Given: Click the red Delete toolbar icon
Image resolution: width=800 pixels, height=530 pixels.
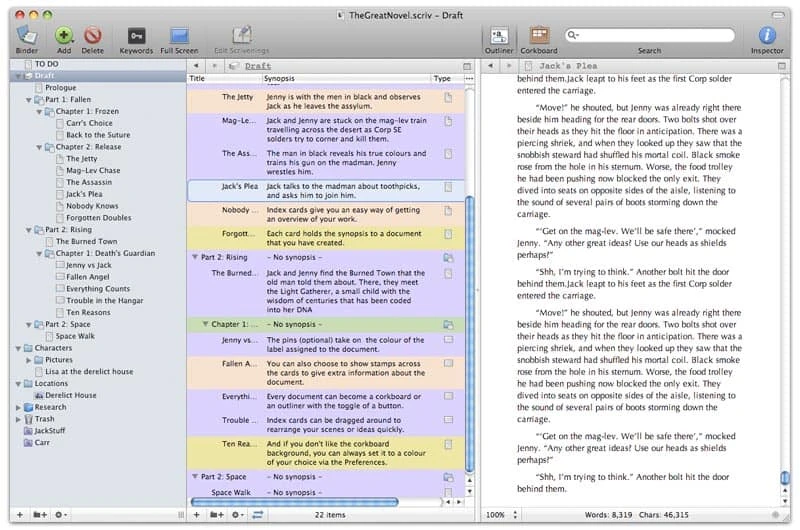Looking at the screenshot, I should 92,36.
